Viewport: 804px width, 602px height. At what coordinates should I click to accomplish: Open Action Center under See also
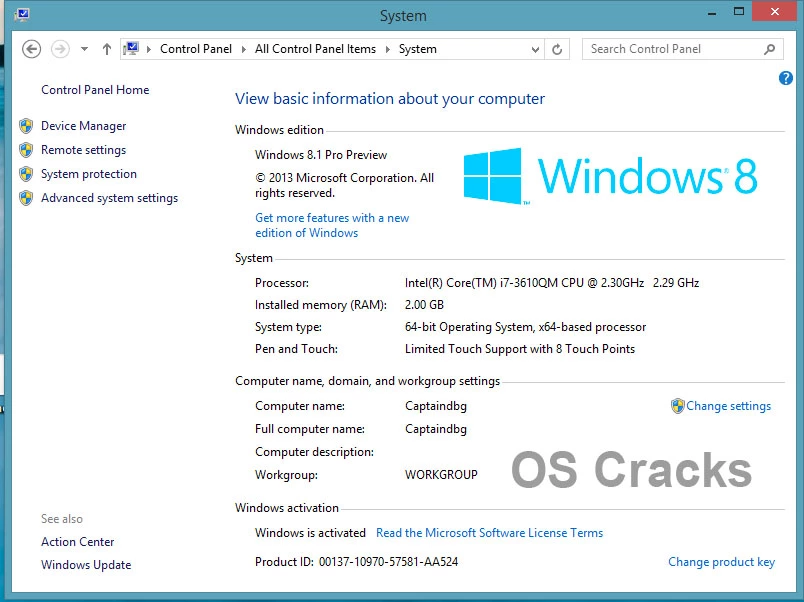(x=77, y=541)
